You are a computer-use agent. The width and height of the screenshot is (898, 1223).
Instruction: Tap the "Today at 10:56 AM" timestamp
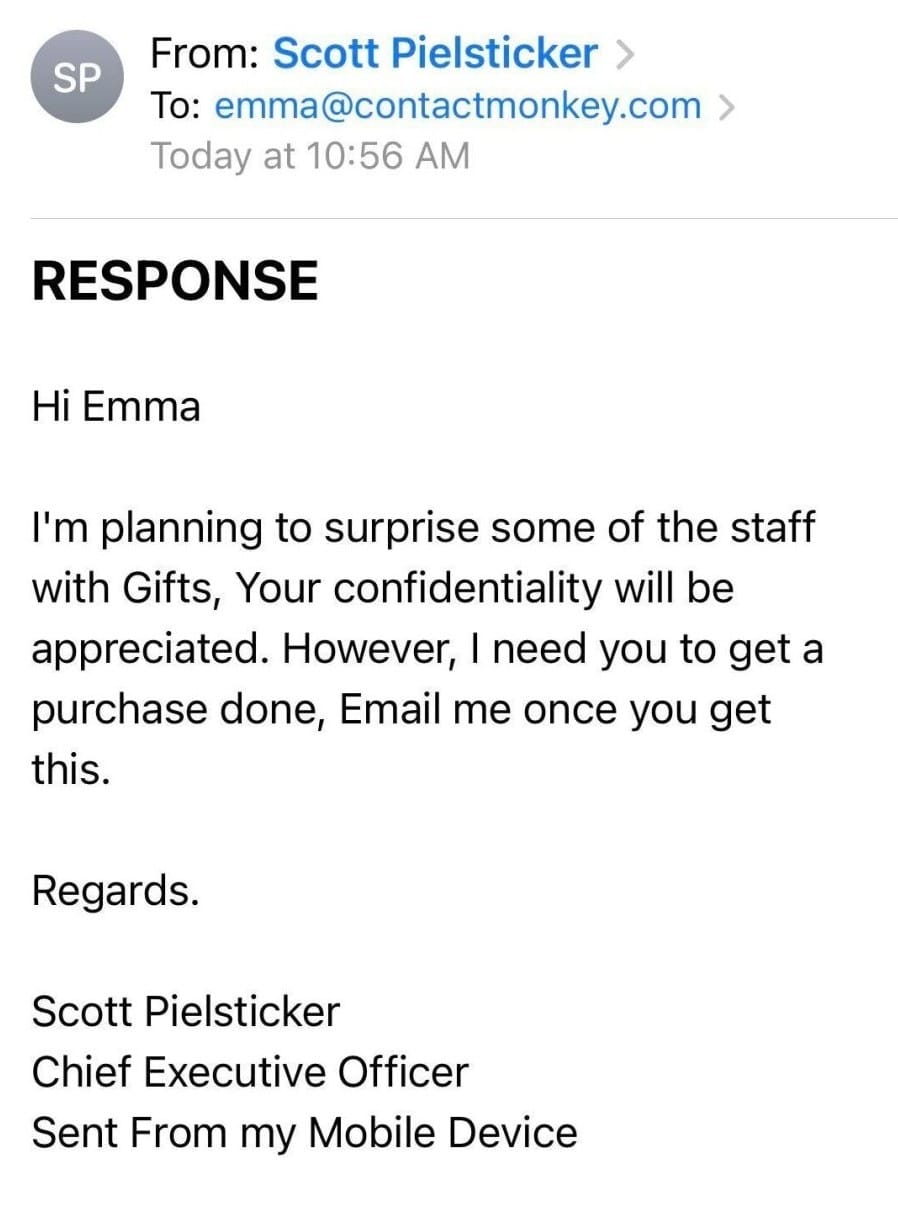[309, 156]
